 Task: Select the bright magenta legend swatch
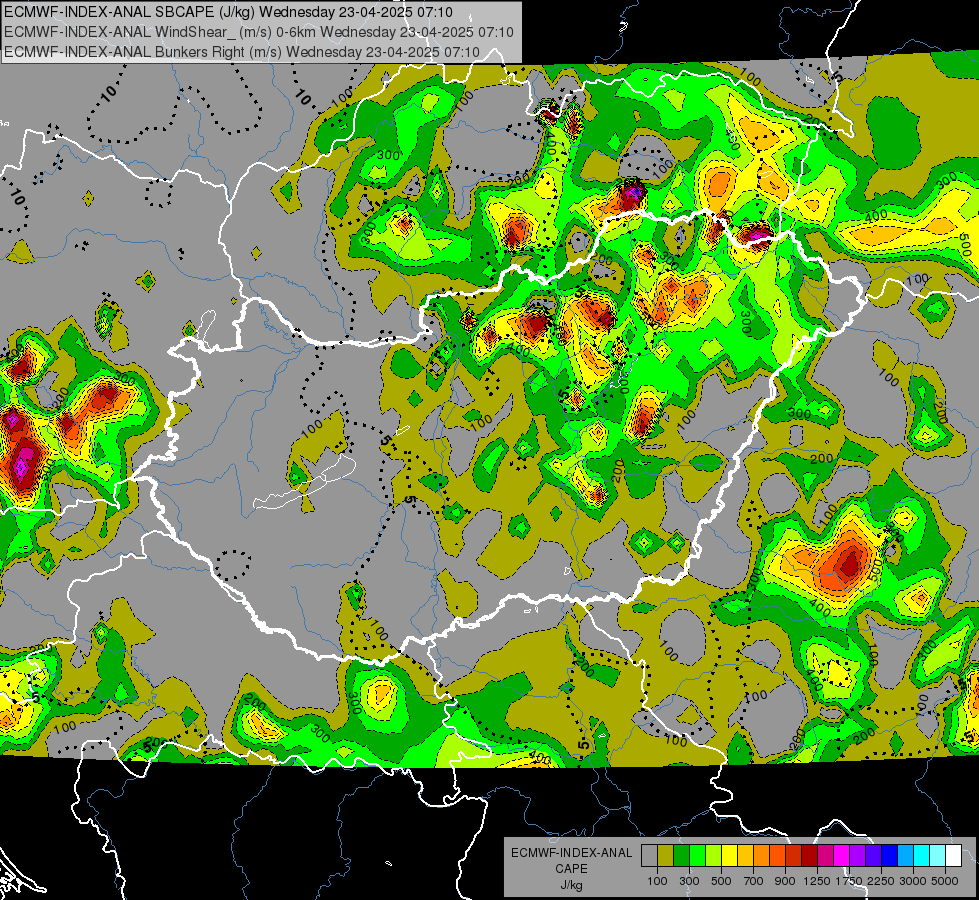click(x=842, y=856)
